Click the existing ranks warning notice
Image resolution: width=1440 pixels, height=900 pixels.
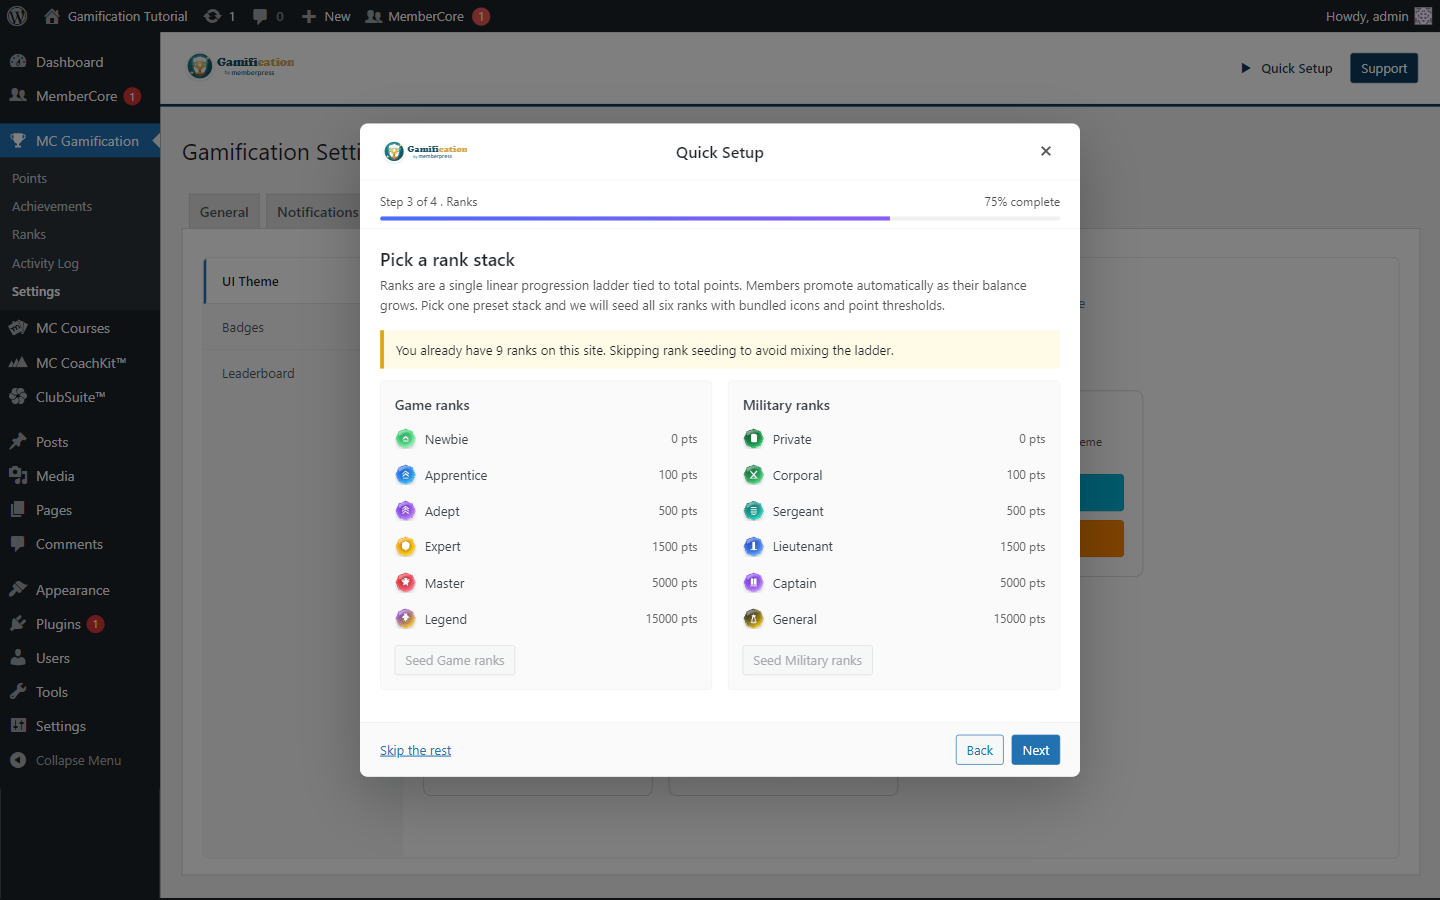(x=720, y=350)
